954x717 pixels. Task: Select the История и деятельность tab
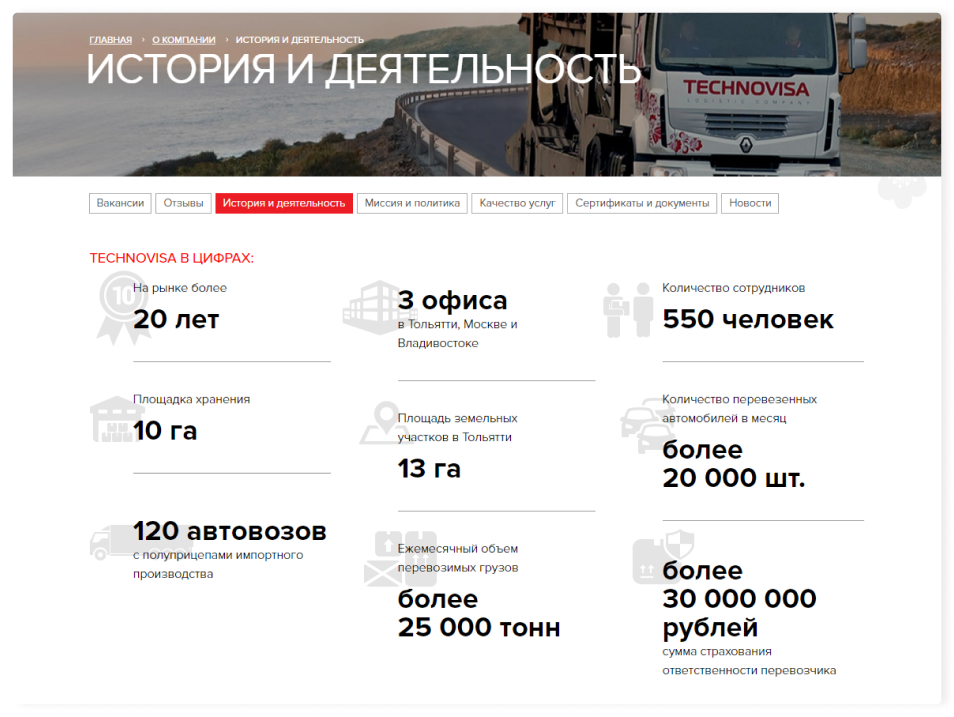(284, 203)
